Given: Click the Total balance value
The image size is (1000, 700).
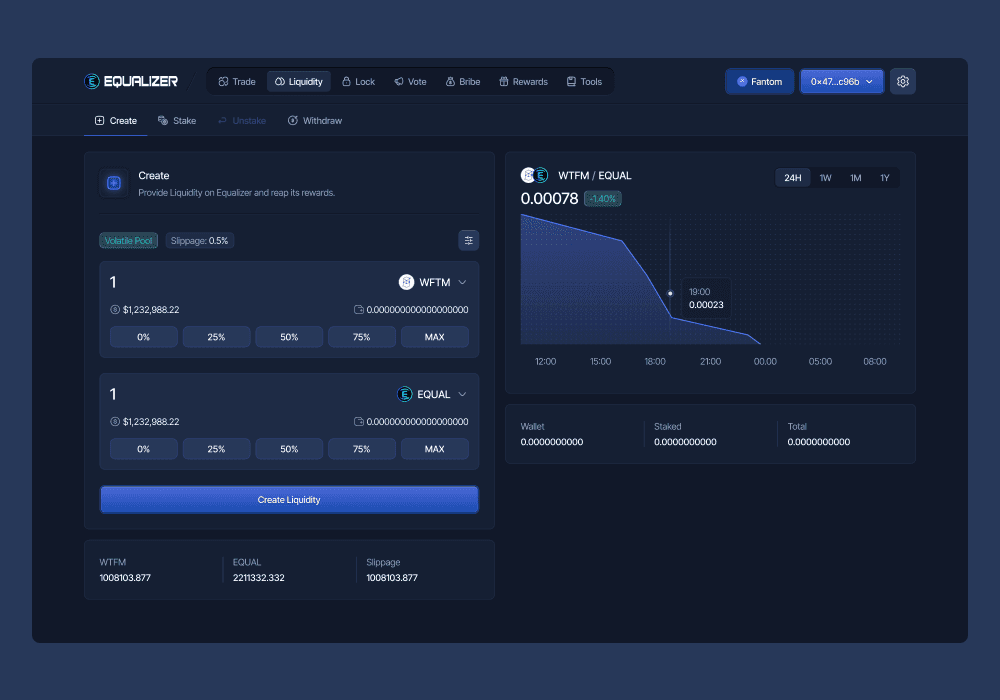Looking at the screenshot, I should pos(818,442).
